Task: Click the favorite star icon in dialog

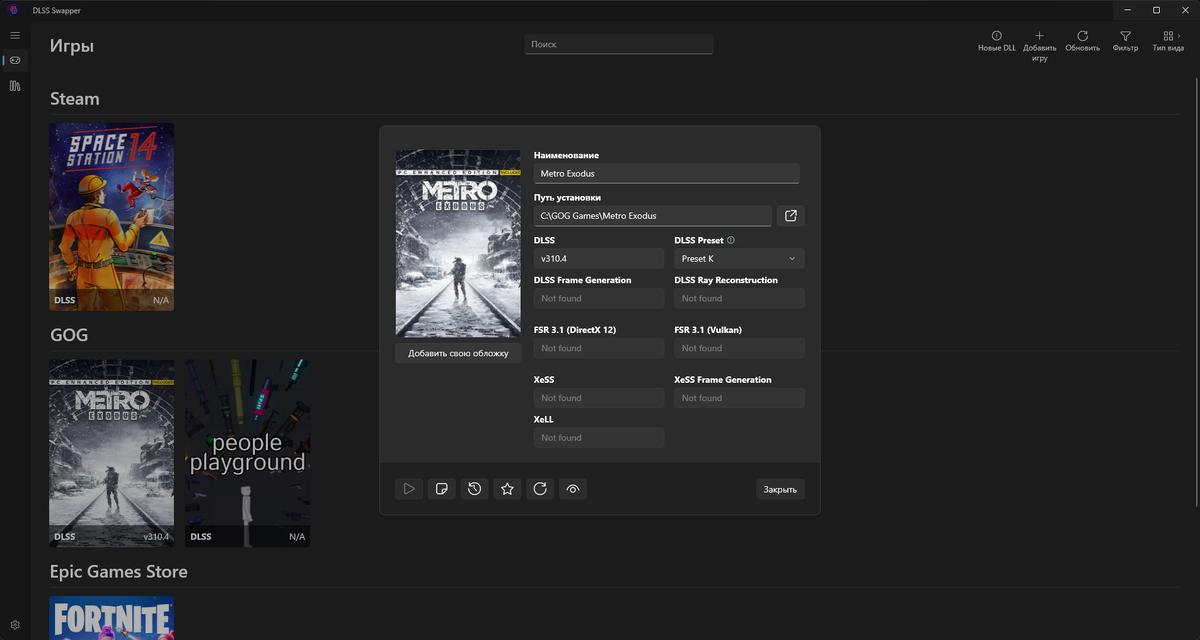Action: 507,489
